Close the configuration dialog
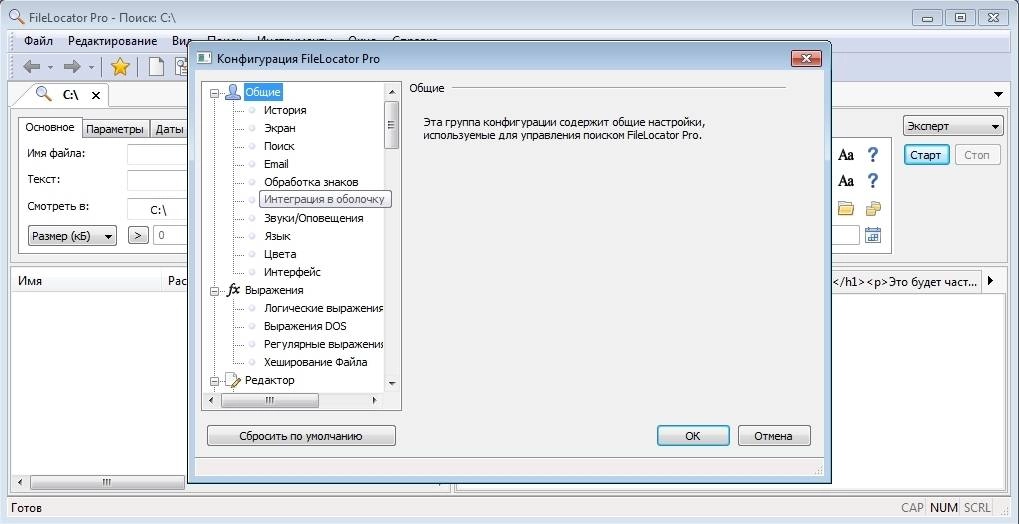This screenshot has height=524, width=1019. [x=806, y=59]
